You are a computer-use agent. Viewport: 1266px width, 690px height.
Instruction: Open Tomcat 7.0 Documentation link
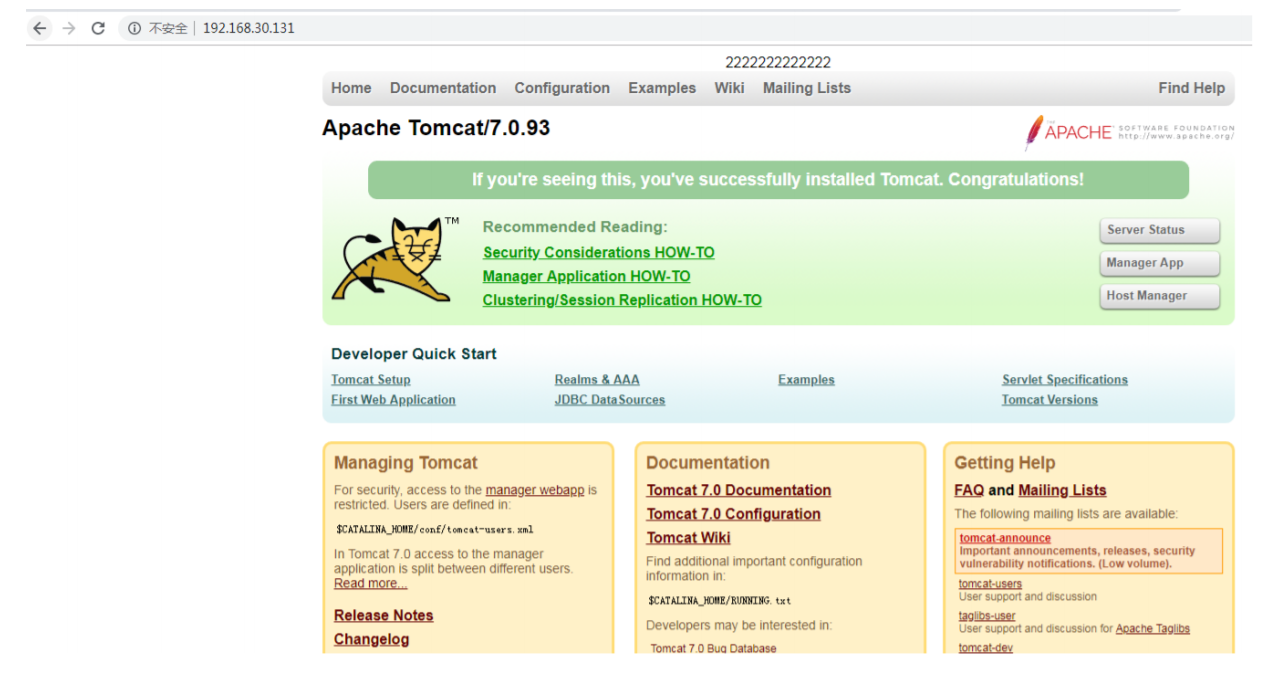click(739, 491)
